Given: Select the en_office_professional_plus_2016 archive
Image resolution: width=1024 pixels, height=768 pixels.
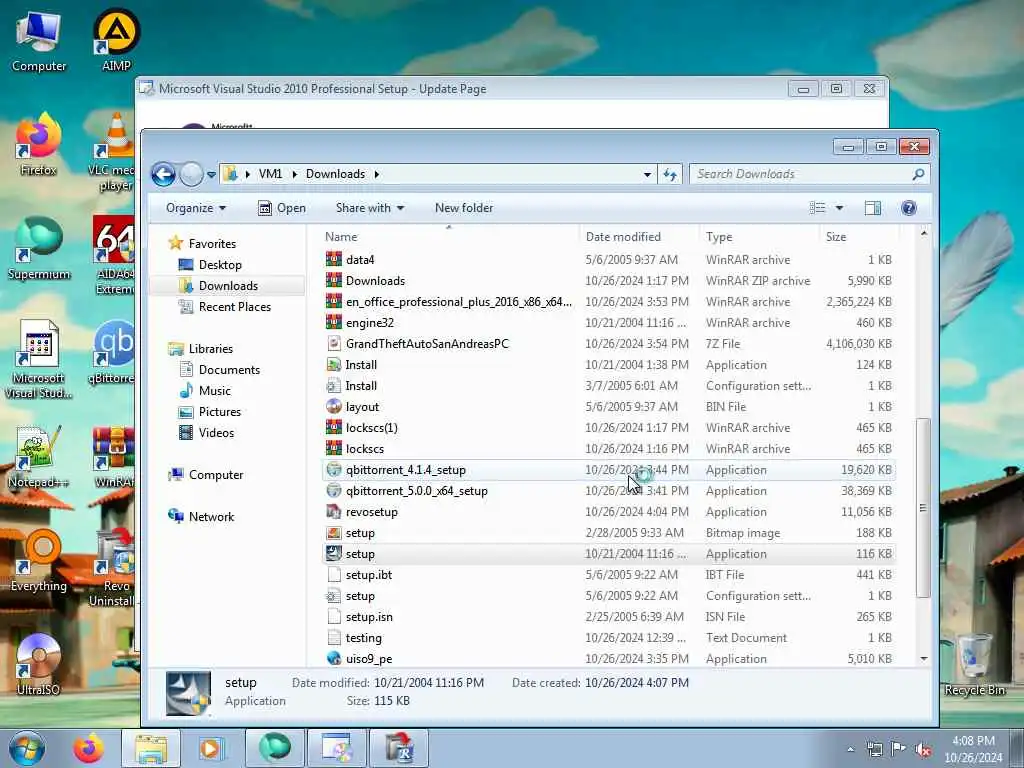Looking at the screenshot, I should pos(609,302).
